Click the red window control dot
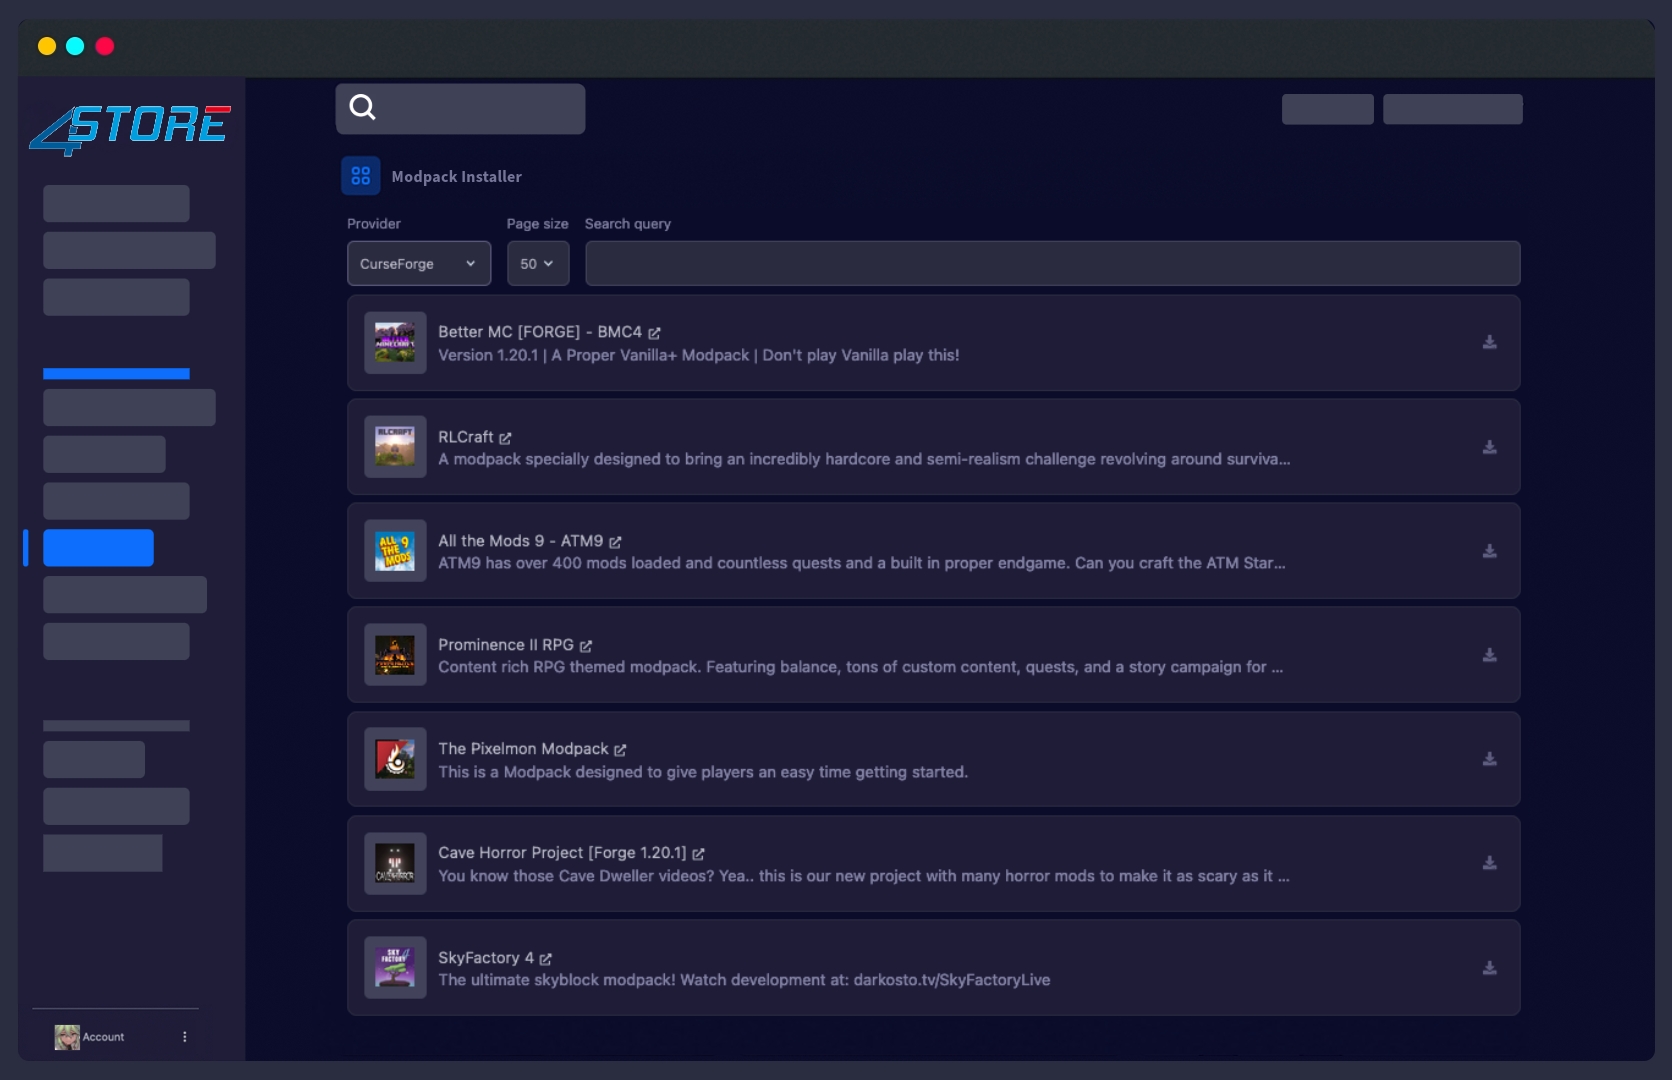The height and width of the screenshot is (1080, 1672). 104,46
